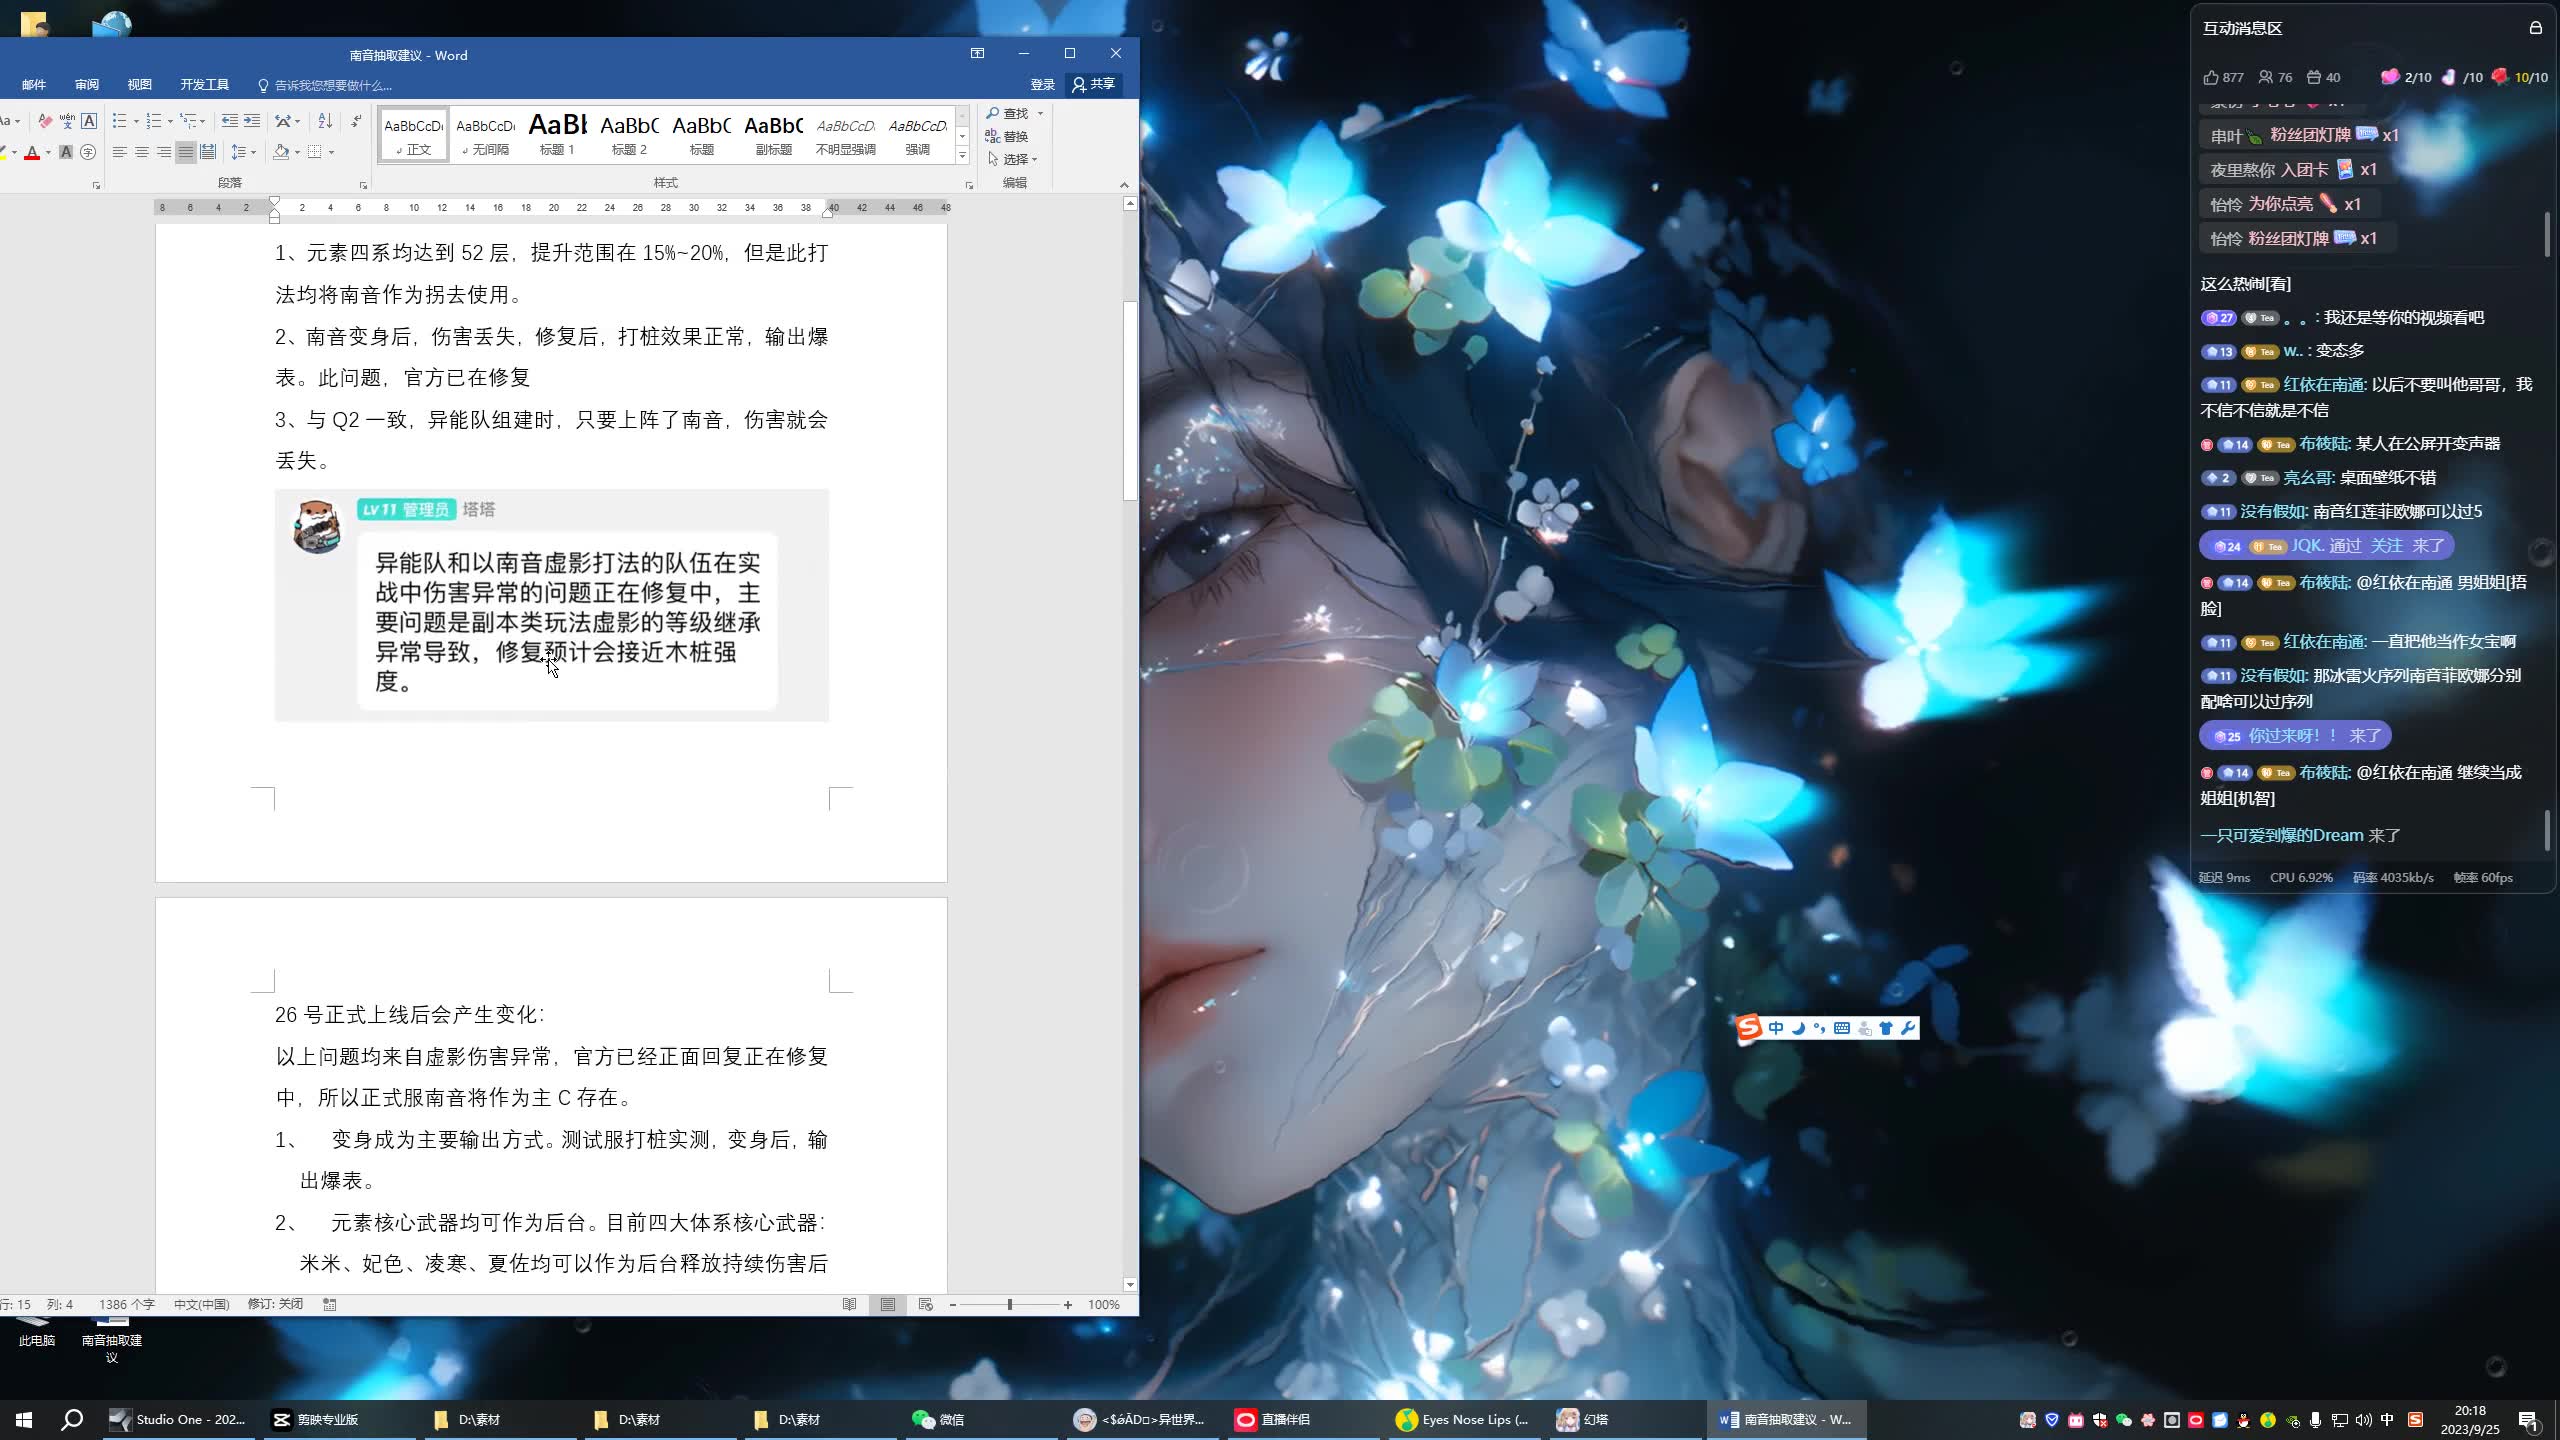
Task: Apply the 无间隔 no spacing style
Action: pos(485,134)
